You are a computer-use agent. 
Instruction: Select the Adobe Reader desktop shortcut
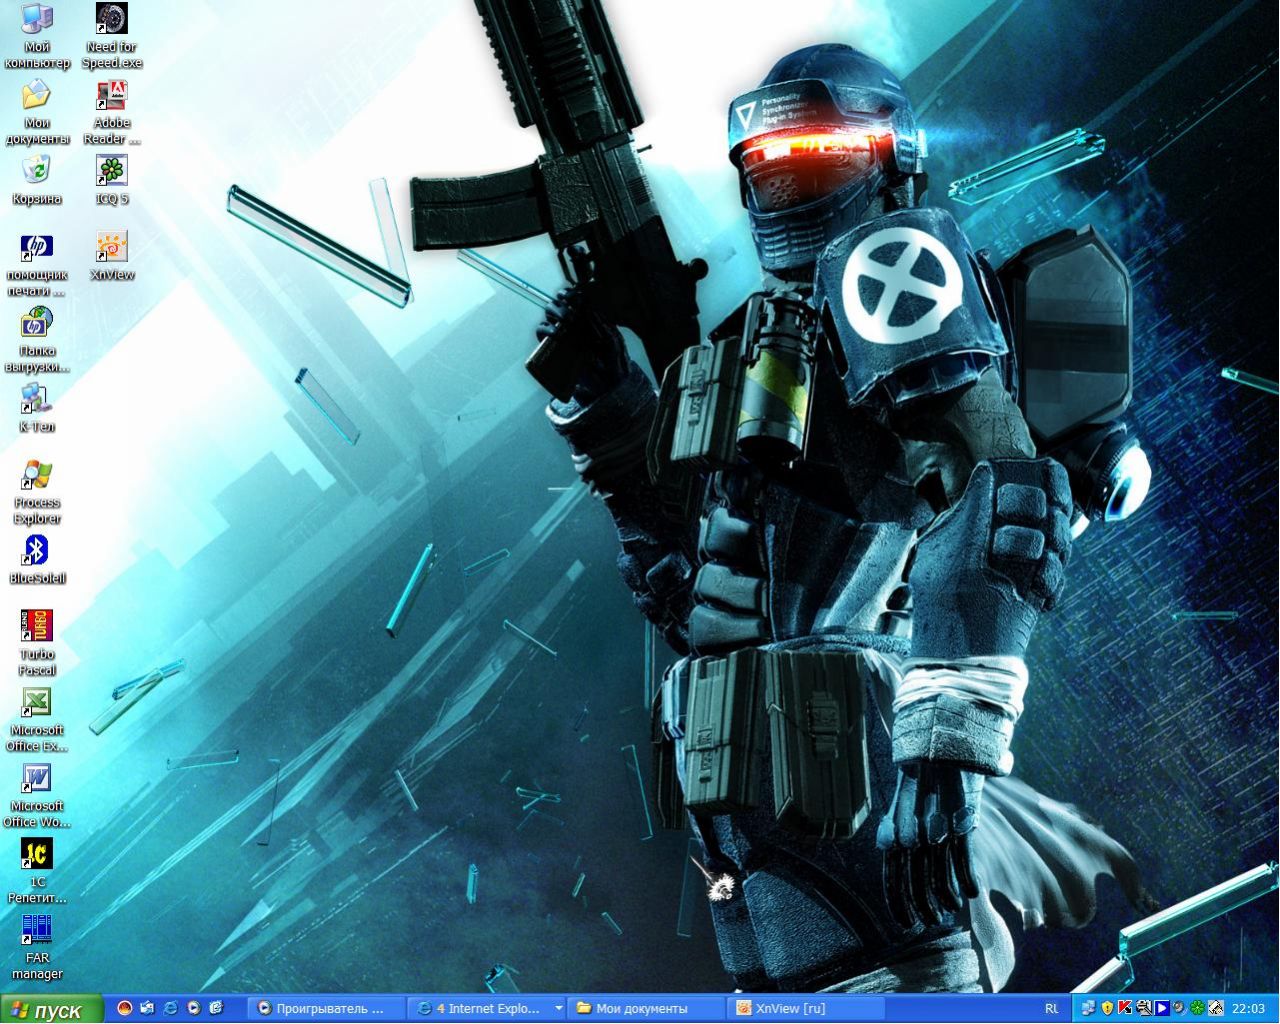click(111, 96)
